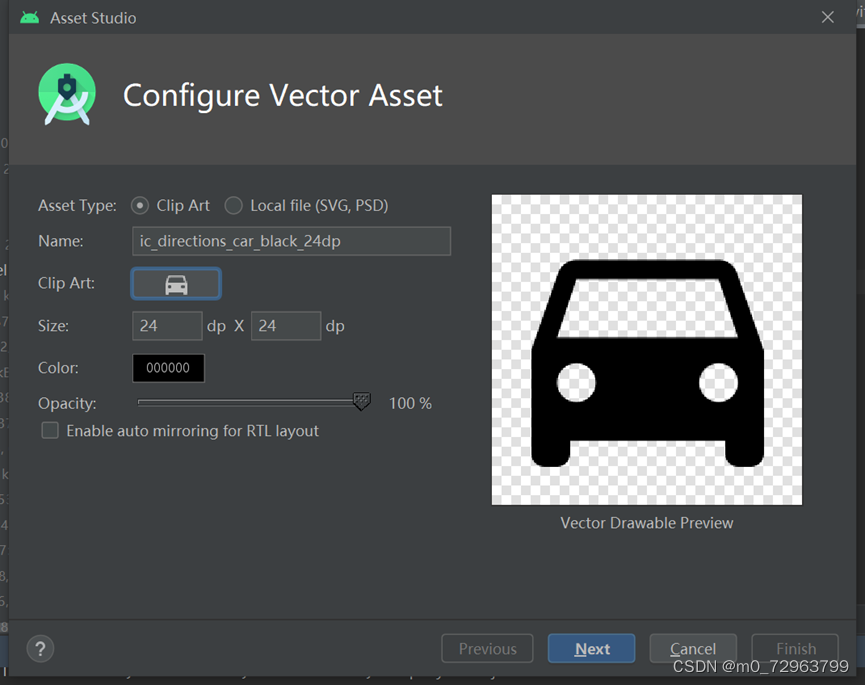Click the 100 % opacity value label
The width and height of the screenshot is (865, 685).
410,403
